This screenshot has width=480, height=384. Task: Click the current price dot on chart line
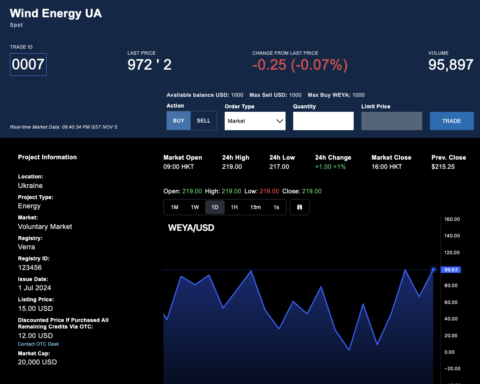click(x=433, y=269)
